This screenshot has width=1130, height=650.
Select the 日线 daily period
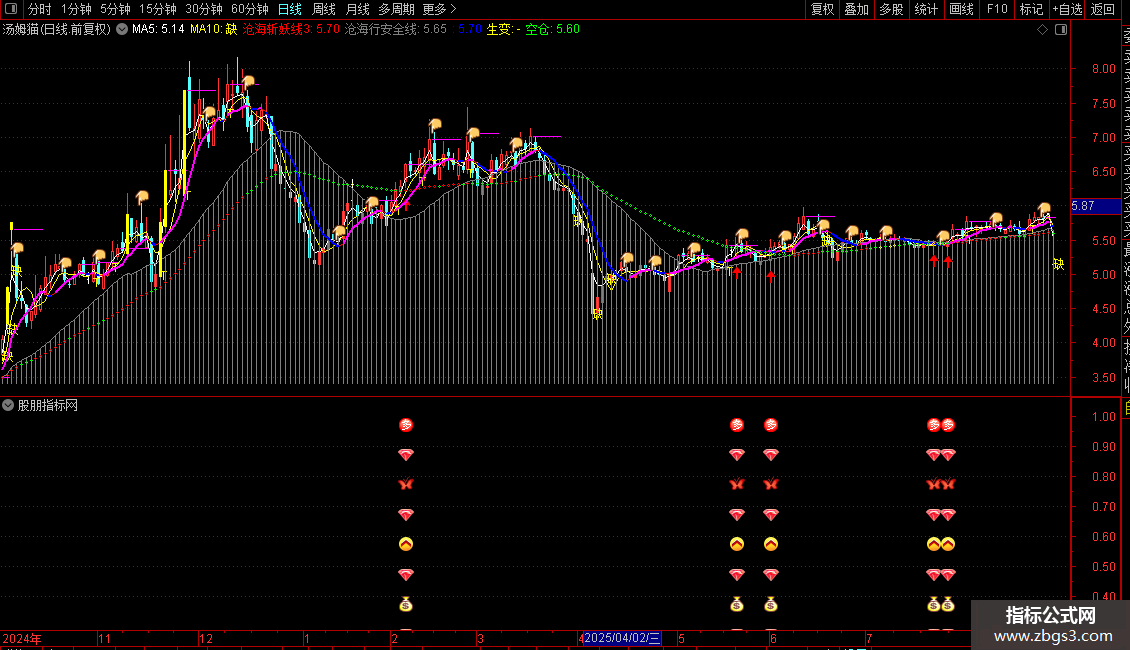[290, 9]
